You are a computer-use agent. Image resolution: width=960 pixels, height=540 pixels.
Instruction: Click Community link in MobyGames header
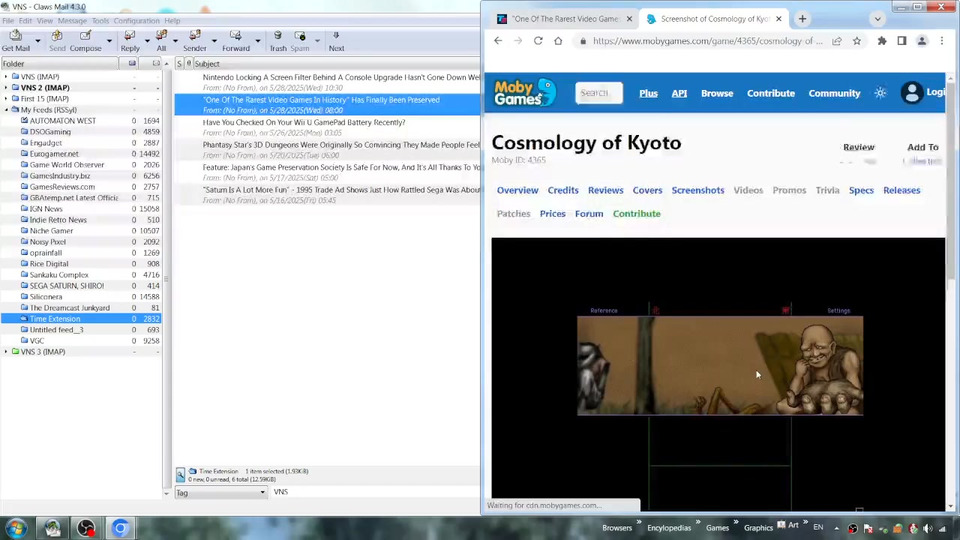834,93
